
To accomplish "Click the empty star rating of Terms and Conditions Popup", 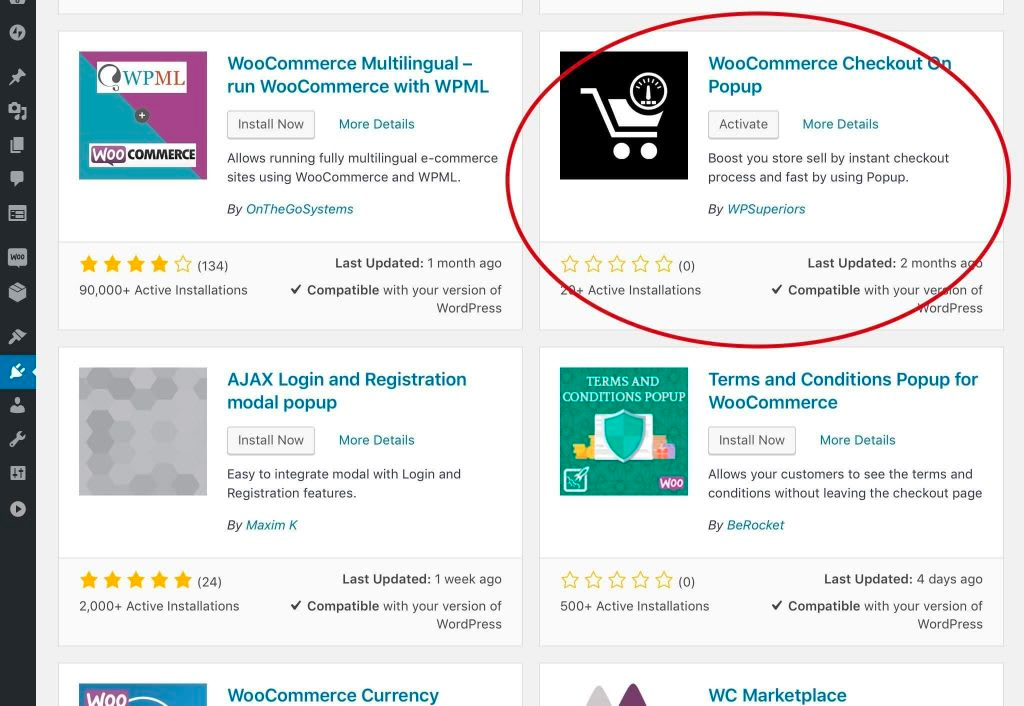I will coord(616,580).
